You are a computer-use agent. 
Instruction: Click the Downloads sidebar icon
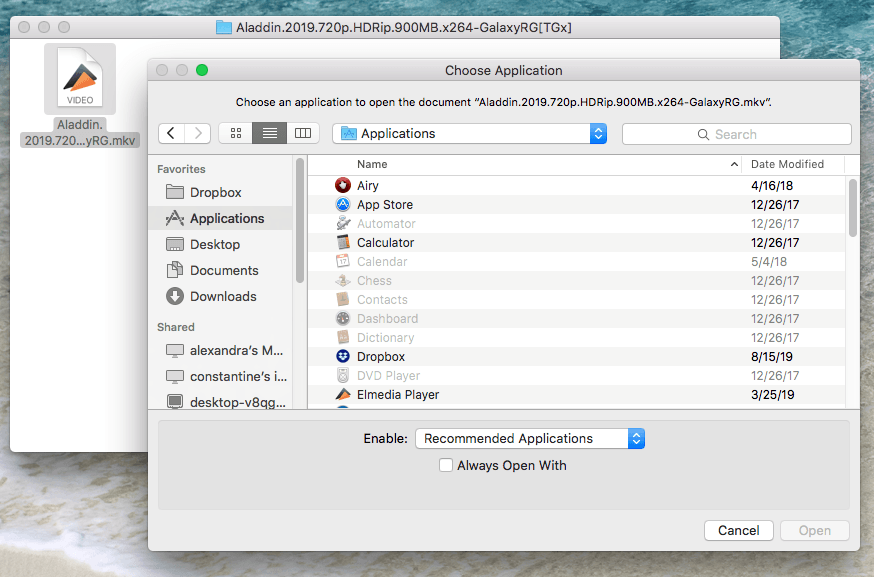pyautogui.click(x=175, y=296)
